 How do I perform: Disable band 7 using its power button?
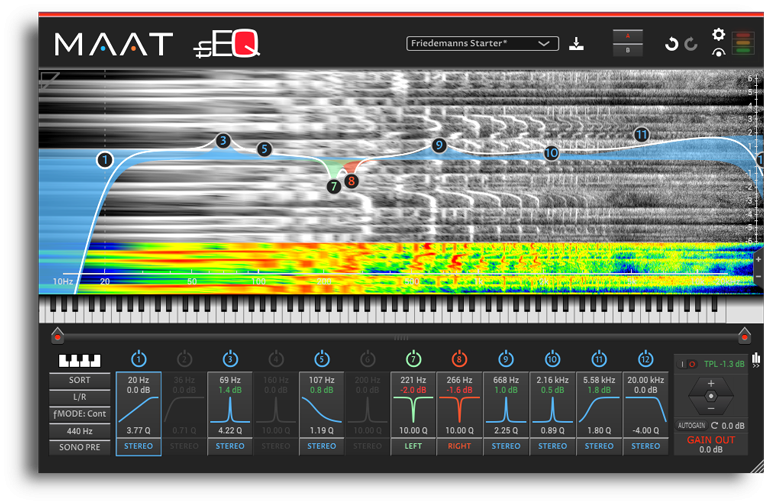[x=414, y=359]
